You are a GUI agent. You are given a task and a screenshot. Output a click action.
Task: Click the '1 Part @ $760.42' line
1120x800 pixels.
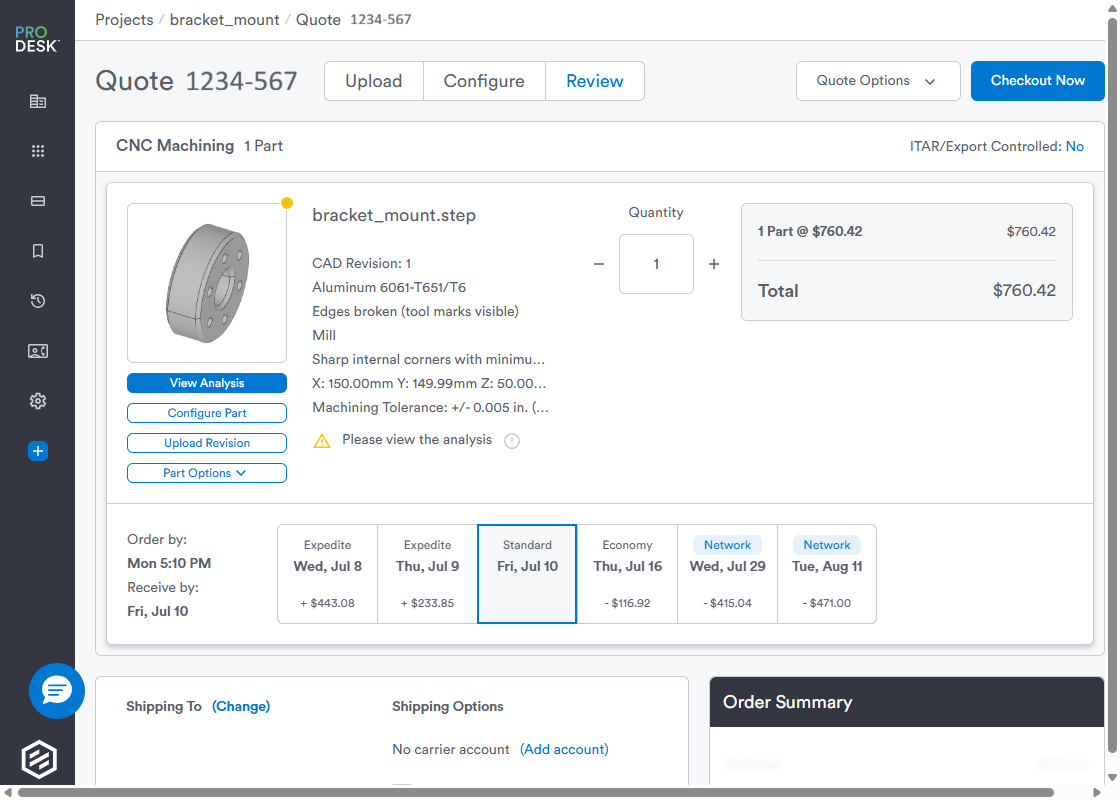click(906, 231)
